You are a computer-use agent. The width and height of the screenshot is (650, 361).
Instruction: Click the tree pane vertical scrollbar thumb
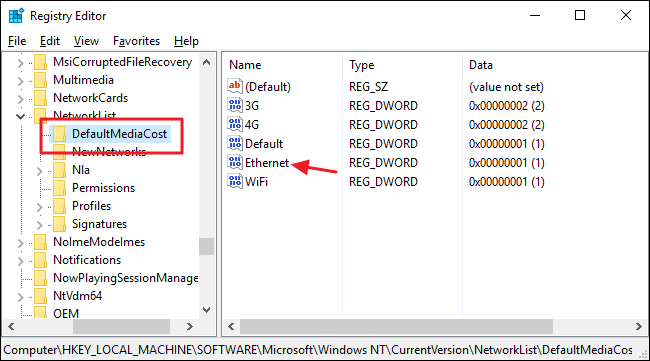tap(206, 246)
